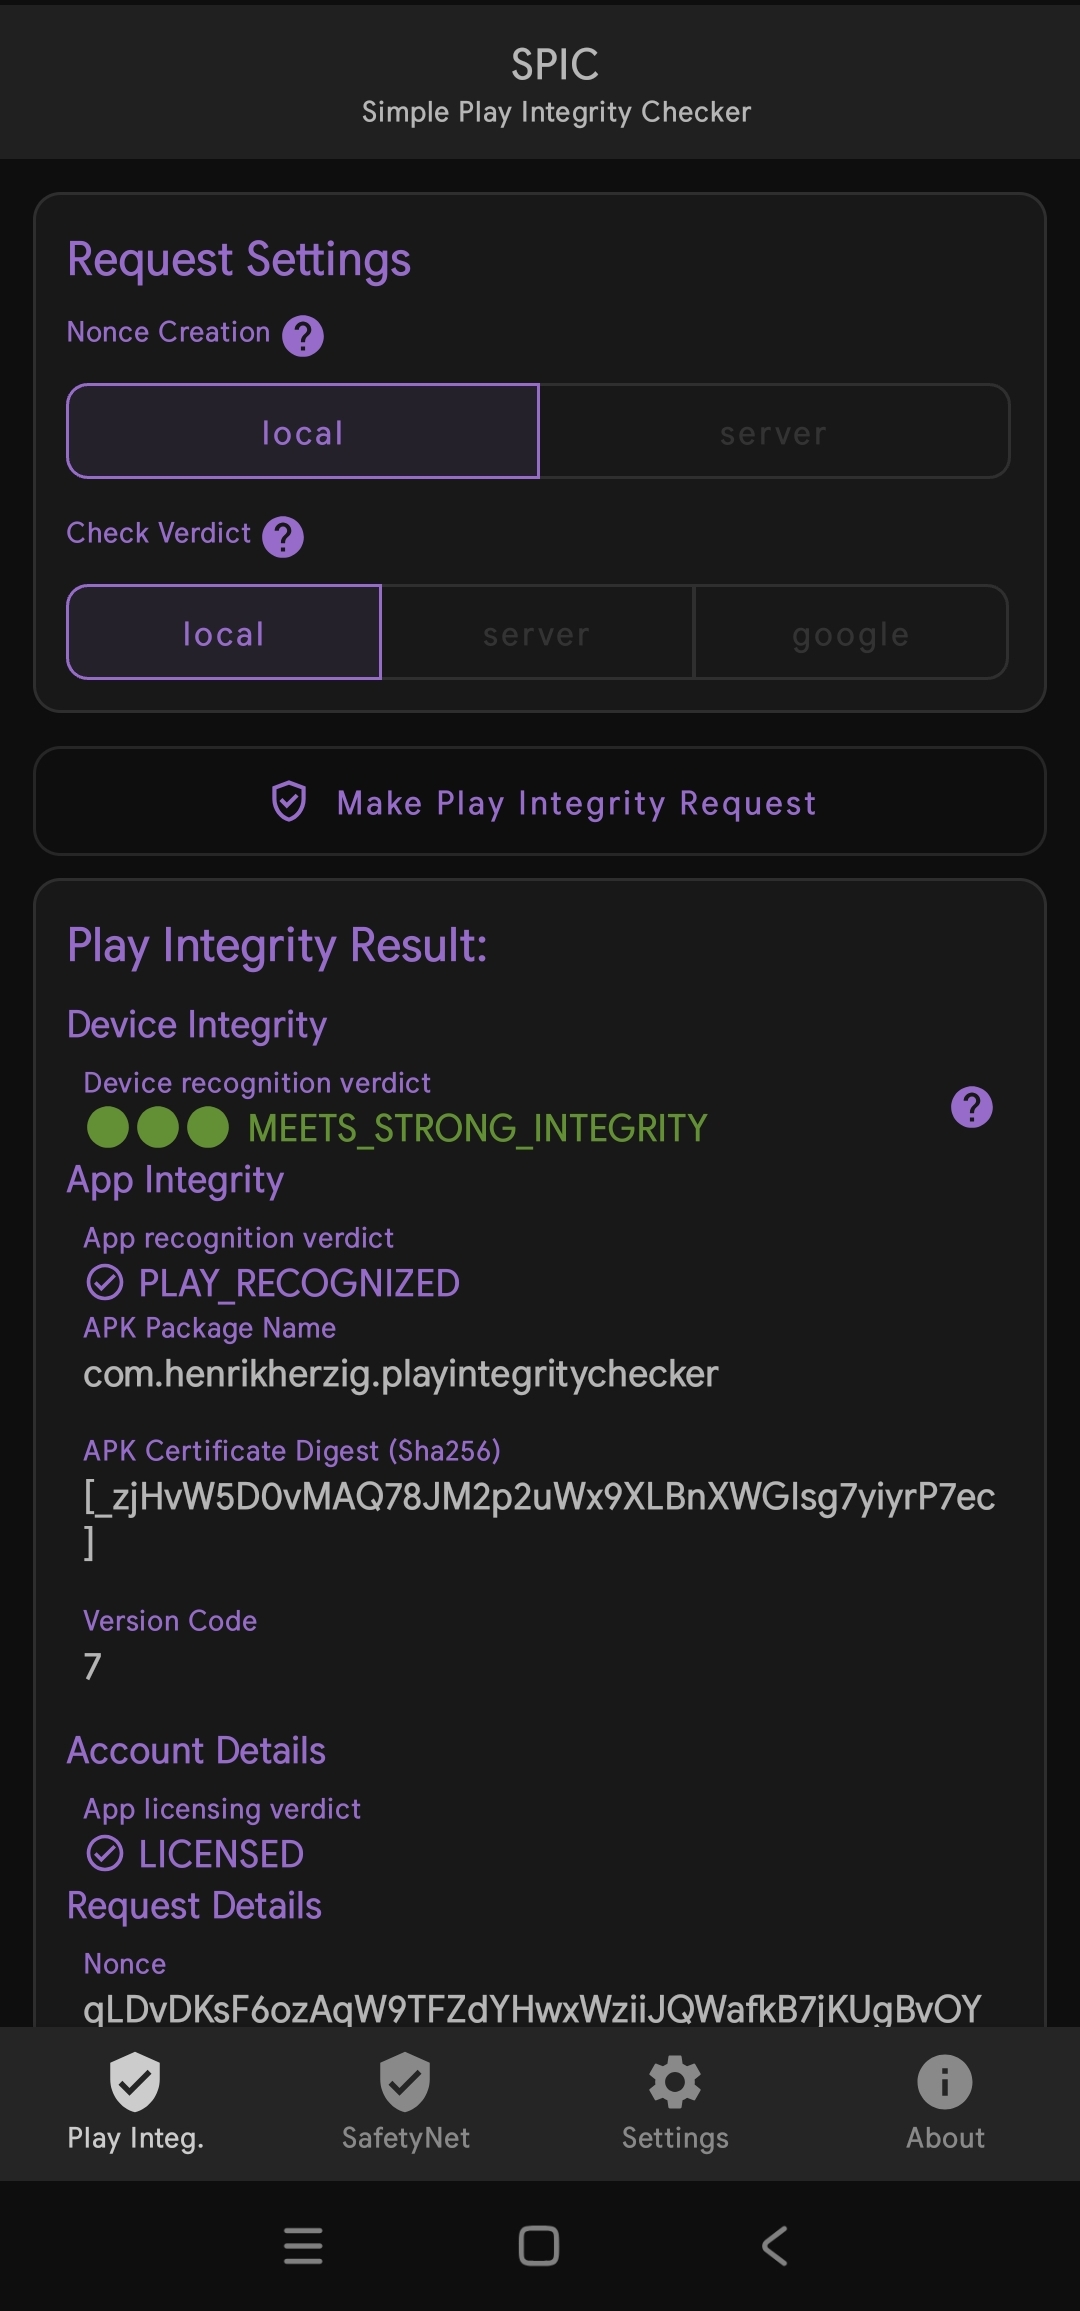
Task: Set Check Verdict to google
Action: [850, 633]
